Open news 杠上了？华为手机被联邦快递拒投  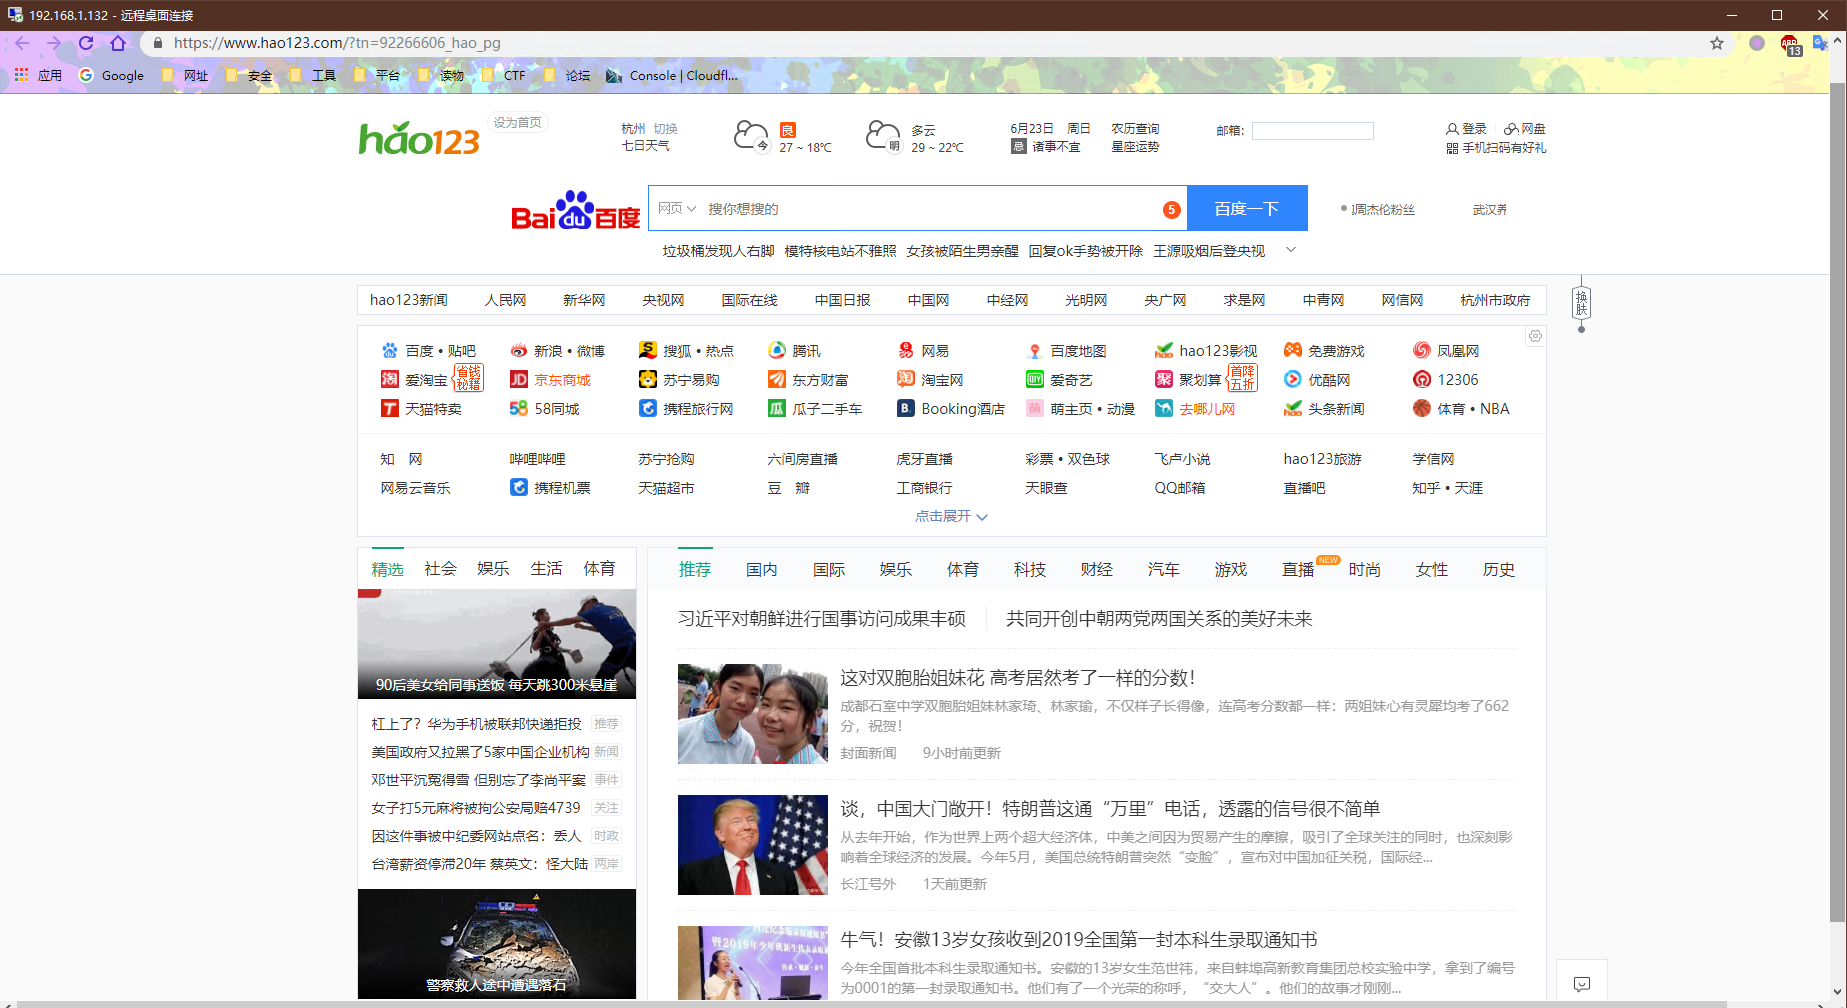tap(476, 724)
